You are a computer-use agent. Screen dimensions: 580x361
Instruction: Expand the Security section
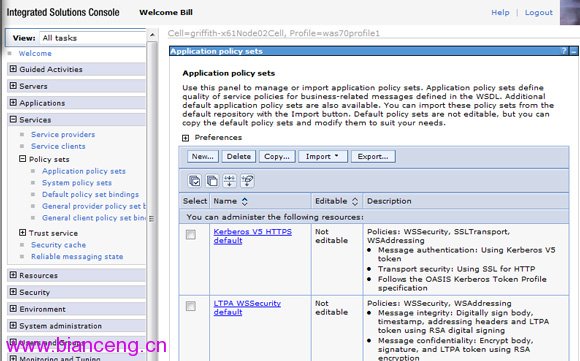(x=13, y=292)
